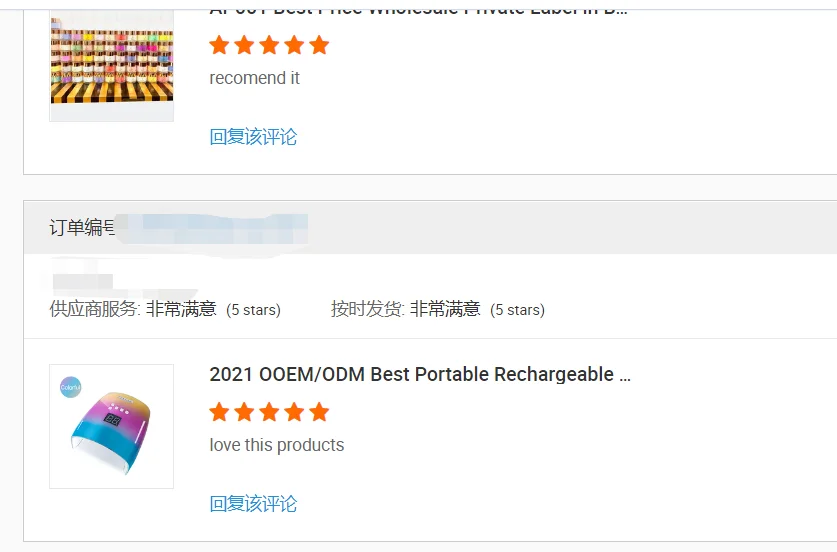
Task: Click the 订单编号 order number label
Action: [82, 227]
